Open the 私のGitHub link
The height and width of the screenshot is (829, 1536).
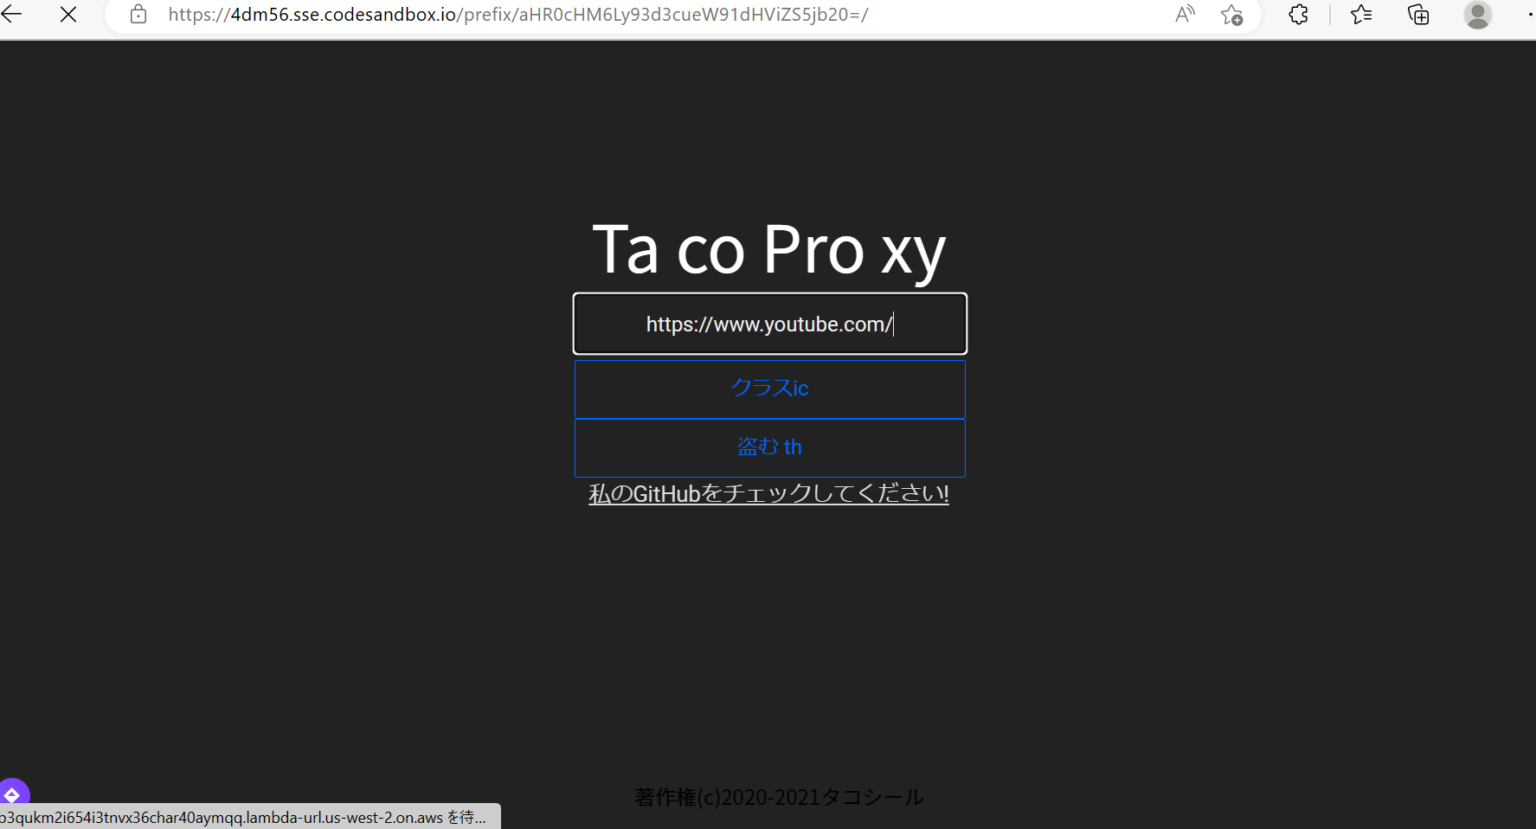tap(768, 493)
